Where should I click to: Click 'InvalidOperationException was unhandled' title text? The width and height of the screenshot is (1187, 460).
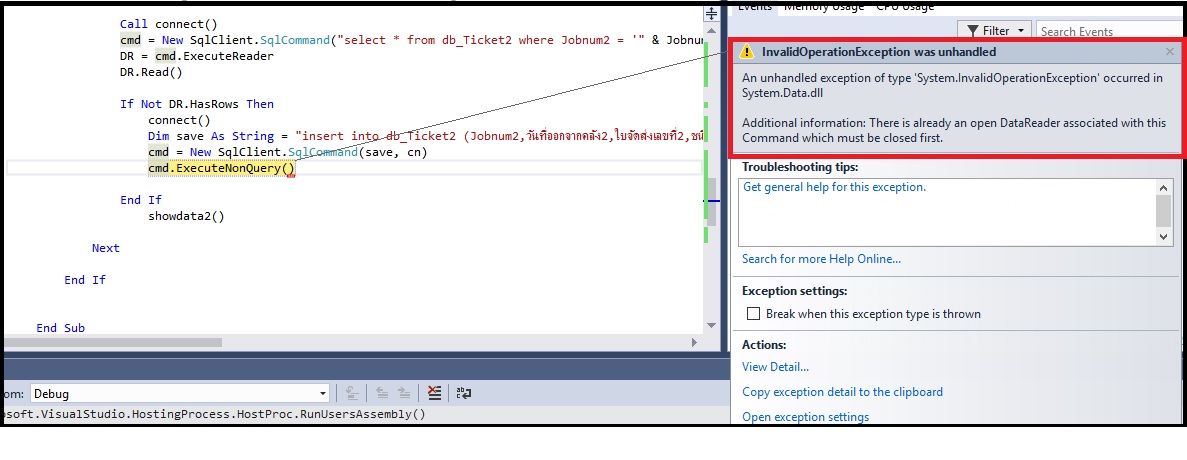point(879,52)
